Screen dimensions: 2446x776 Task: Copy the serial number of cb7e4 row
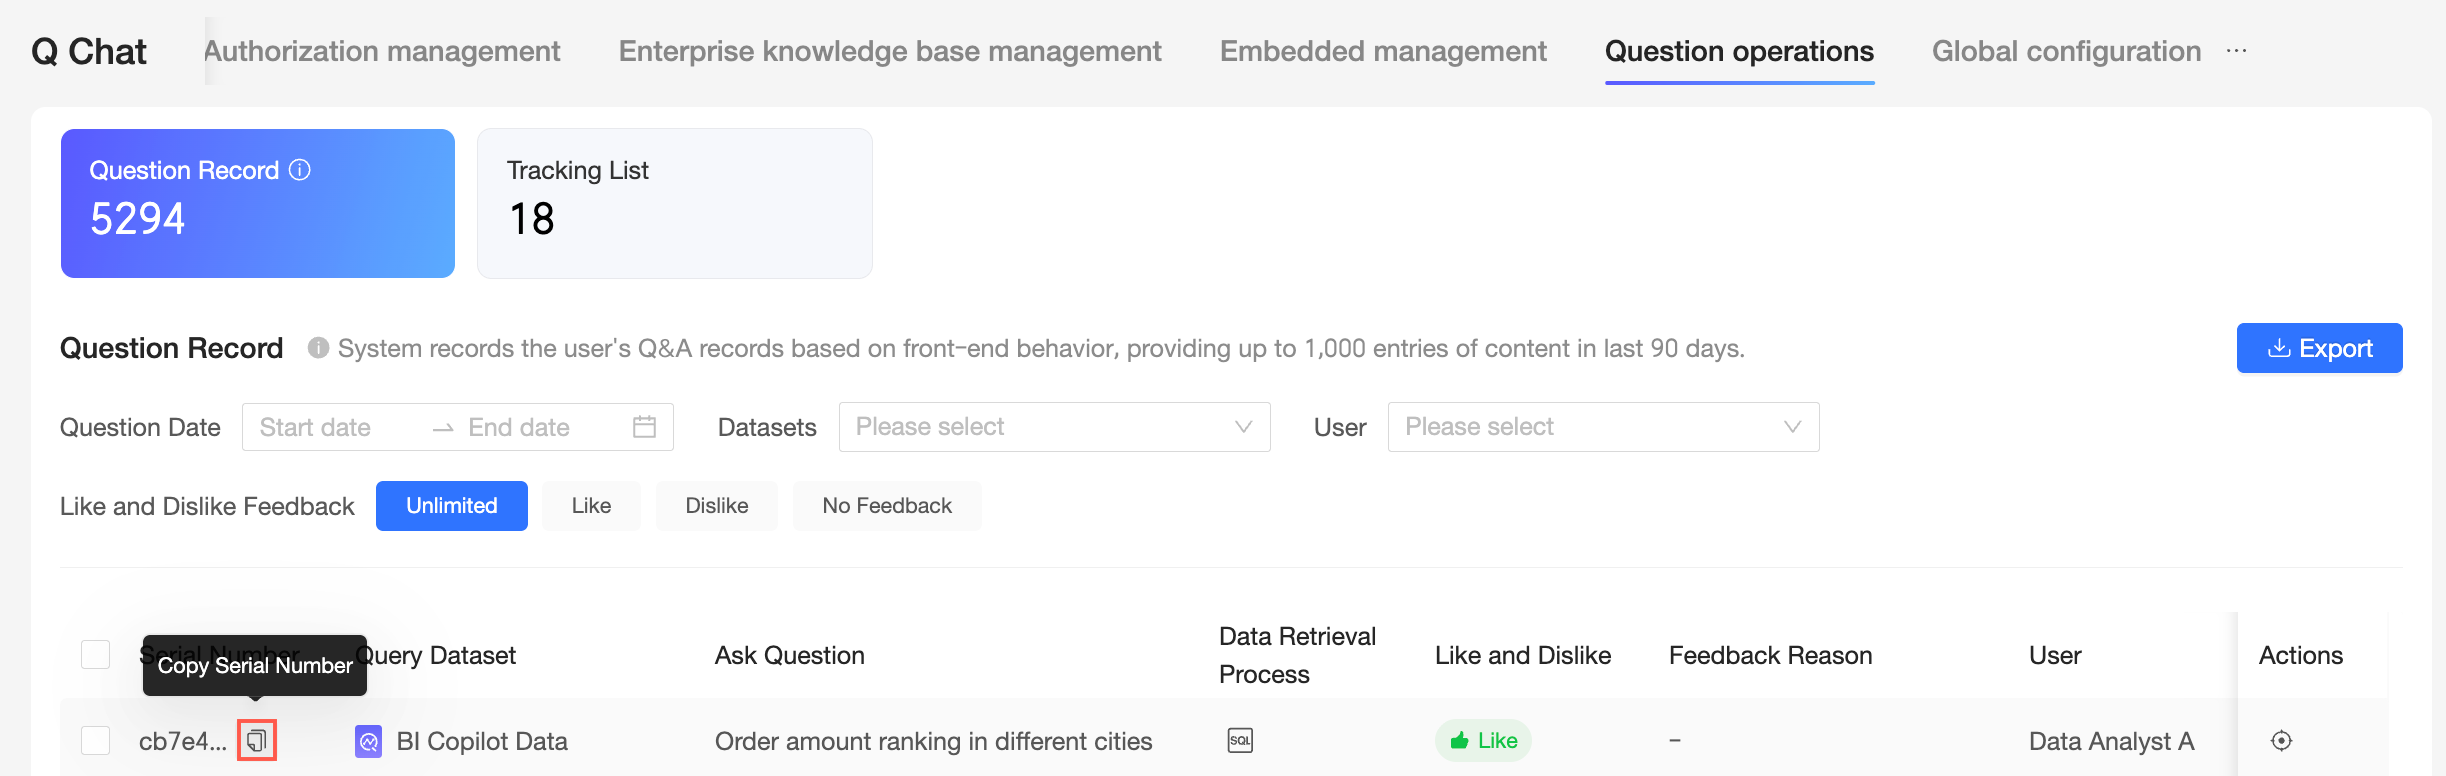pos(257,741)
